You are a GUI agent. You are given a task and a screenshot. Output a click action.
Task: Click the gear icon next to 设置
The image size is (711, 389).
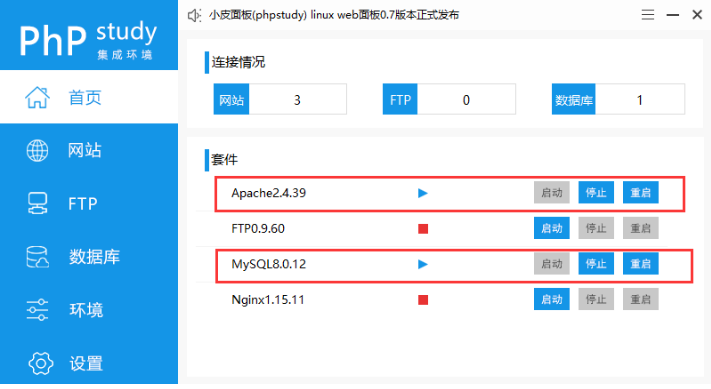pos(40,363)
